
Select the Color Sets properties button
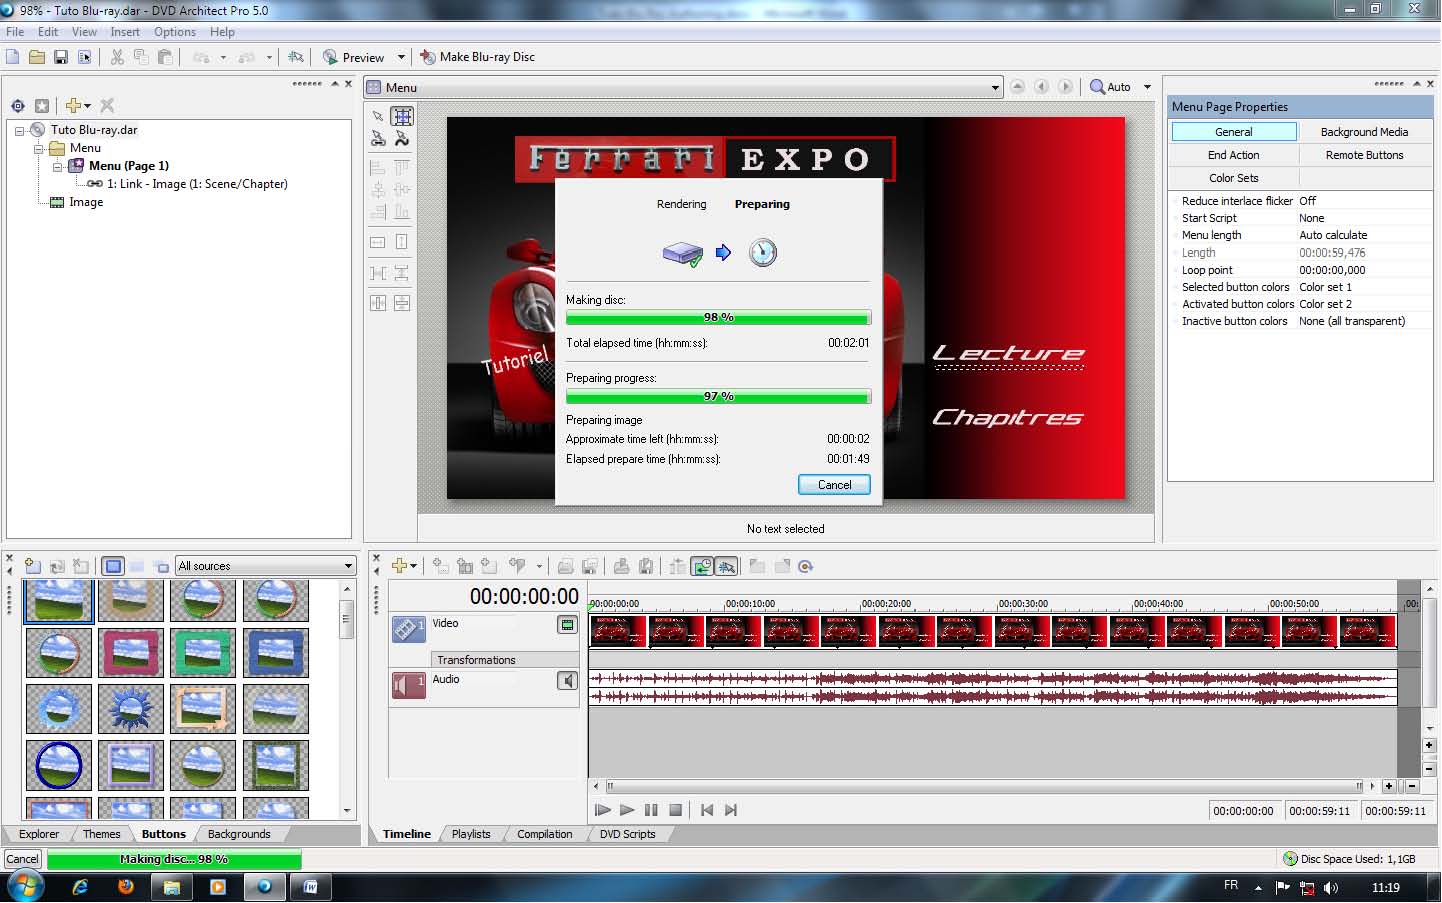1234,178
